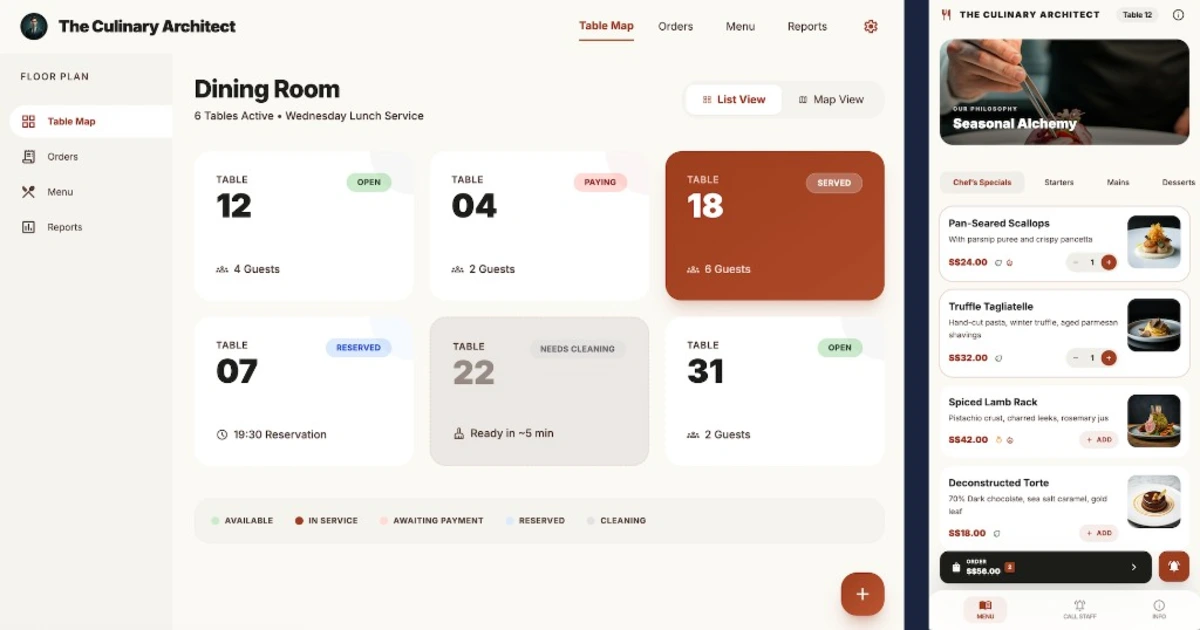Increase Truffle Tagliatelle quantity with plus
This screenshot has width=1200, height=630.
(1108, 358)
